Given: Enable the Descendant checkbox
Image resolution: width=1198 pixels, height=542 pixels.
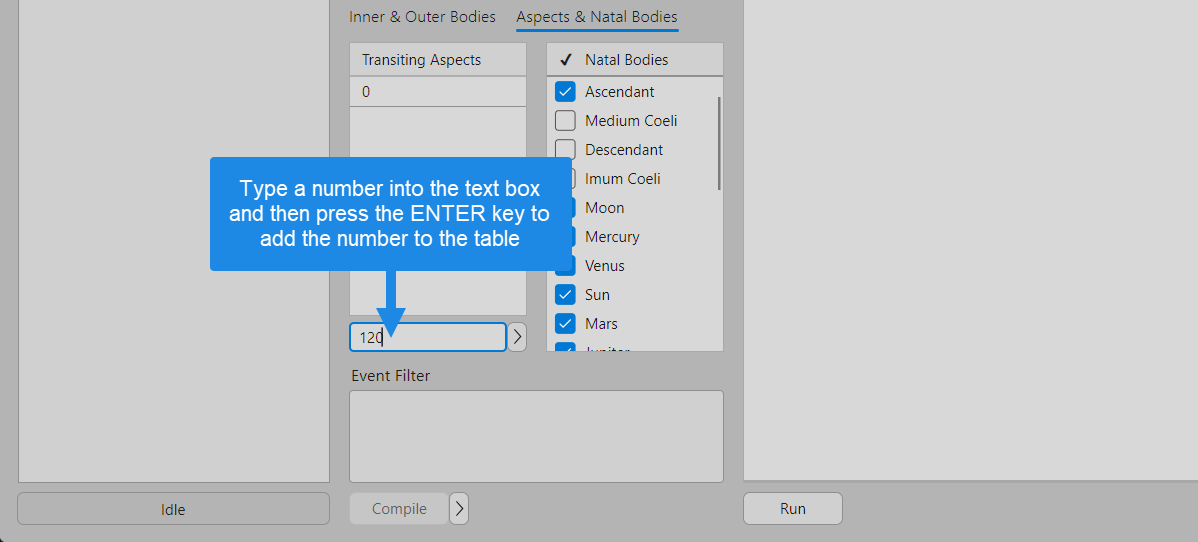Looking at the screenshot, I should (x=565, y=150).
